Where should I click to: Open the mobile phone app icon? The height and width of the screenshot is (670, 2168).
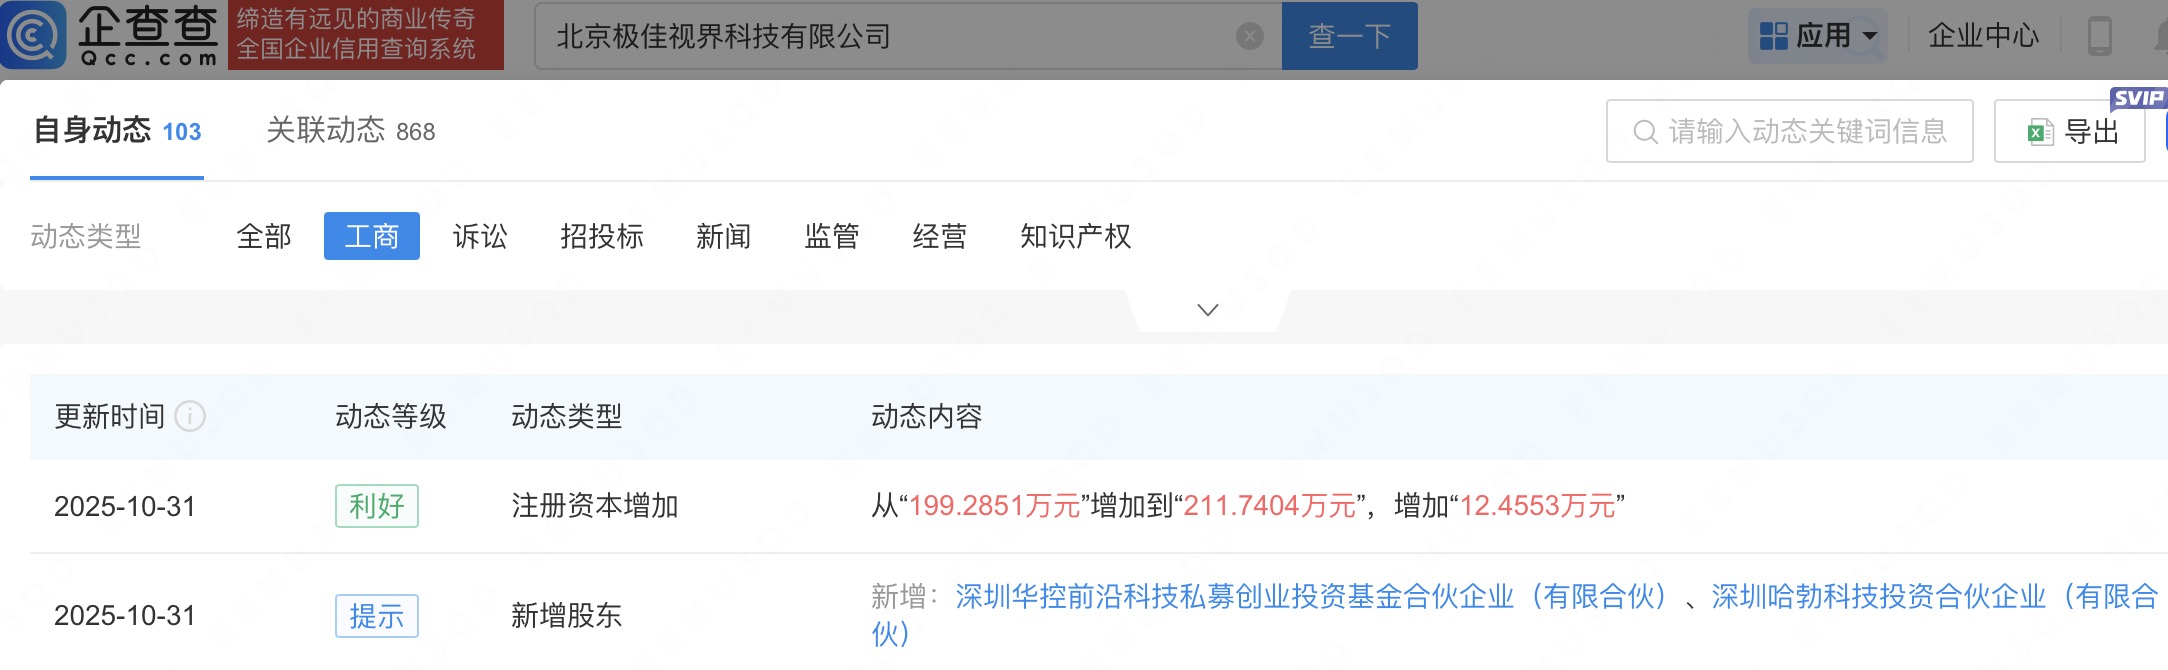pos(2099,36)
